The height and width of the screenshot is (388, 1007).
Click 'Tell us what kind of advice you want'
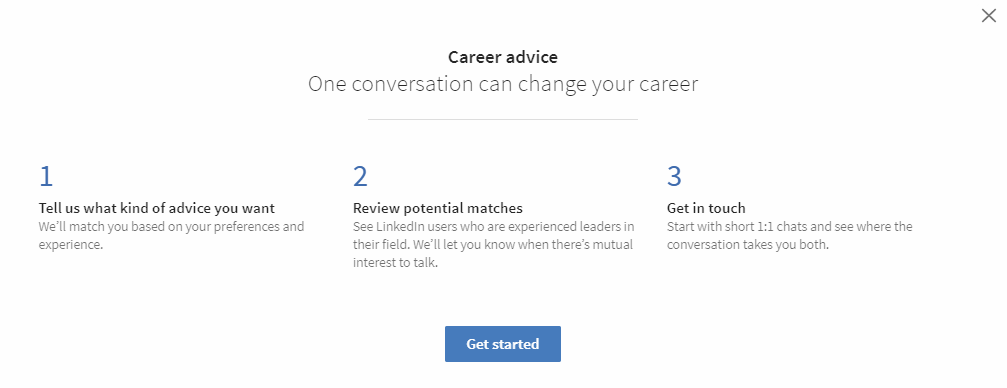click(157, 208)
